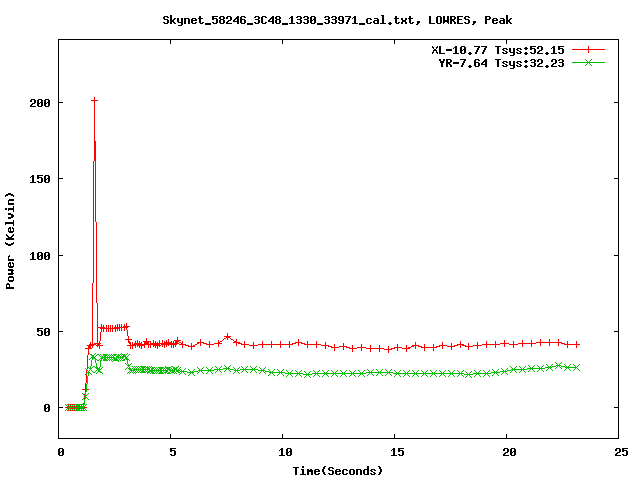Select the YR-7.64 Tsys:32.23 legend entry
Screen dimensions: 640x480
tap(501, 63)
